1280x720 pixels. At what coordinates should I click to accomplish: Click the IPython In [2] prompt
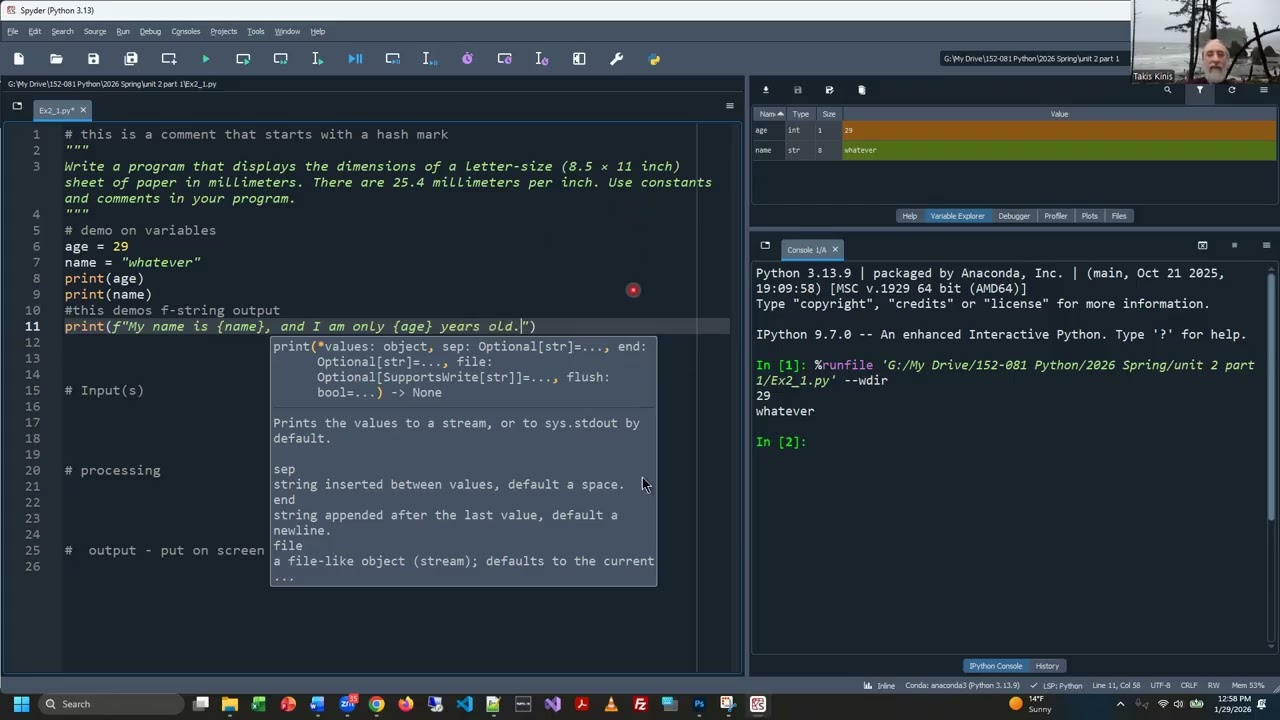click(x=781, y=442)
